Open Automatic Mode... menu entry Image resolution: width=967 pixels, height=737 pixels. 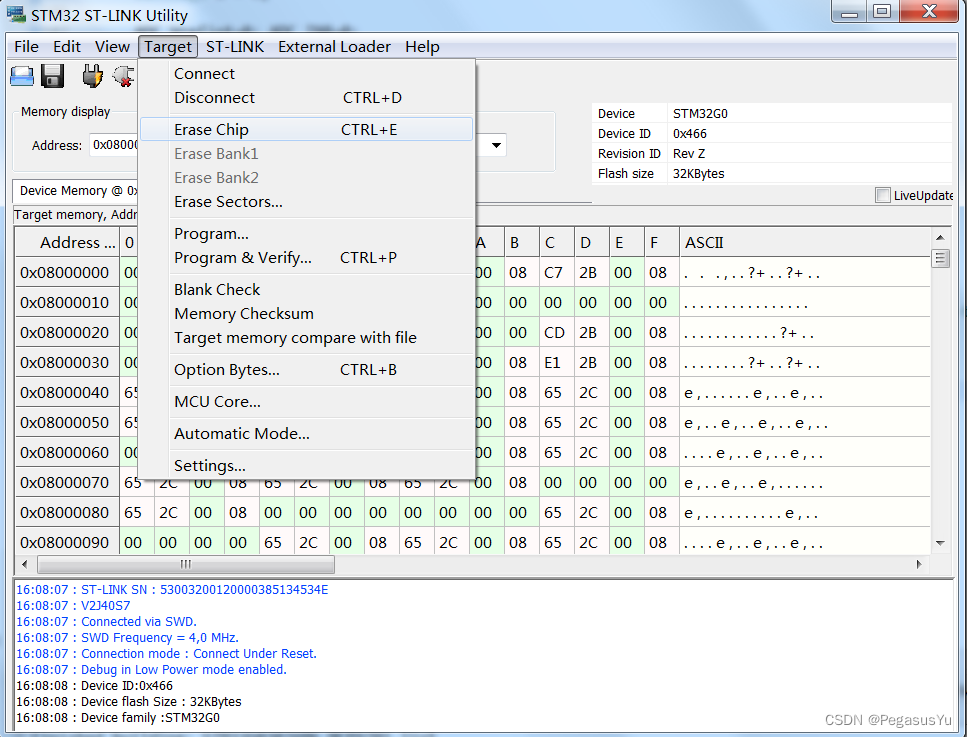(x=307, y=434)
